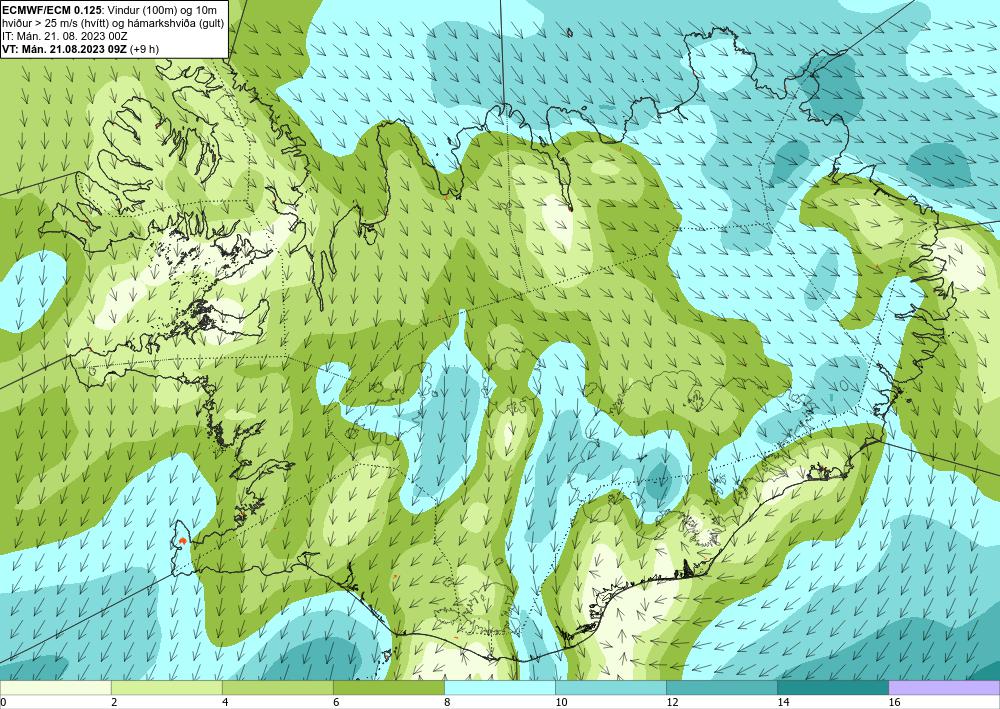
Task: Click the legend scale label '16'
Action: [894, 702]
